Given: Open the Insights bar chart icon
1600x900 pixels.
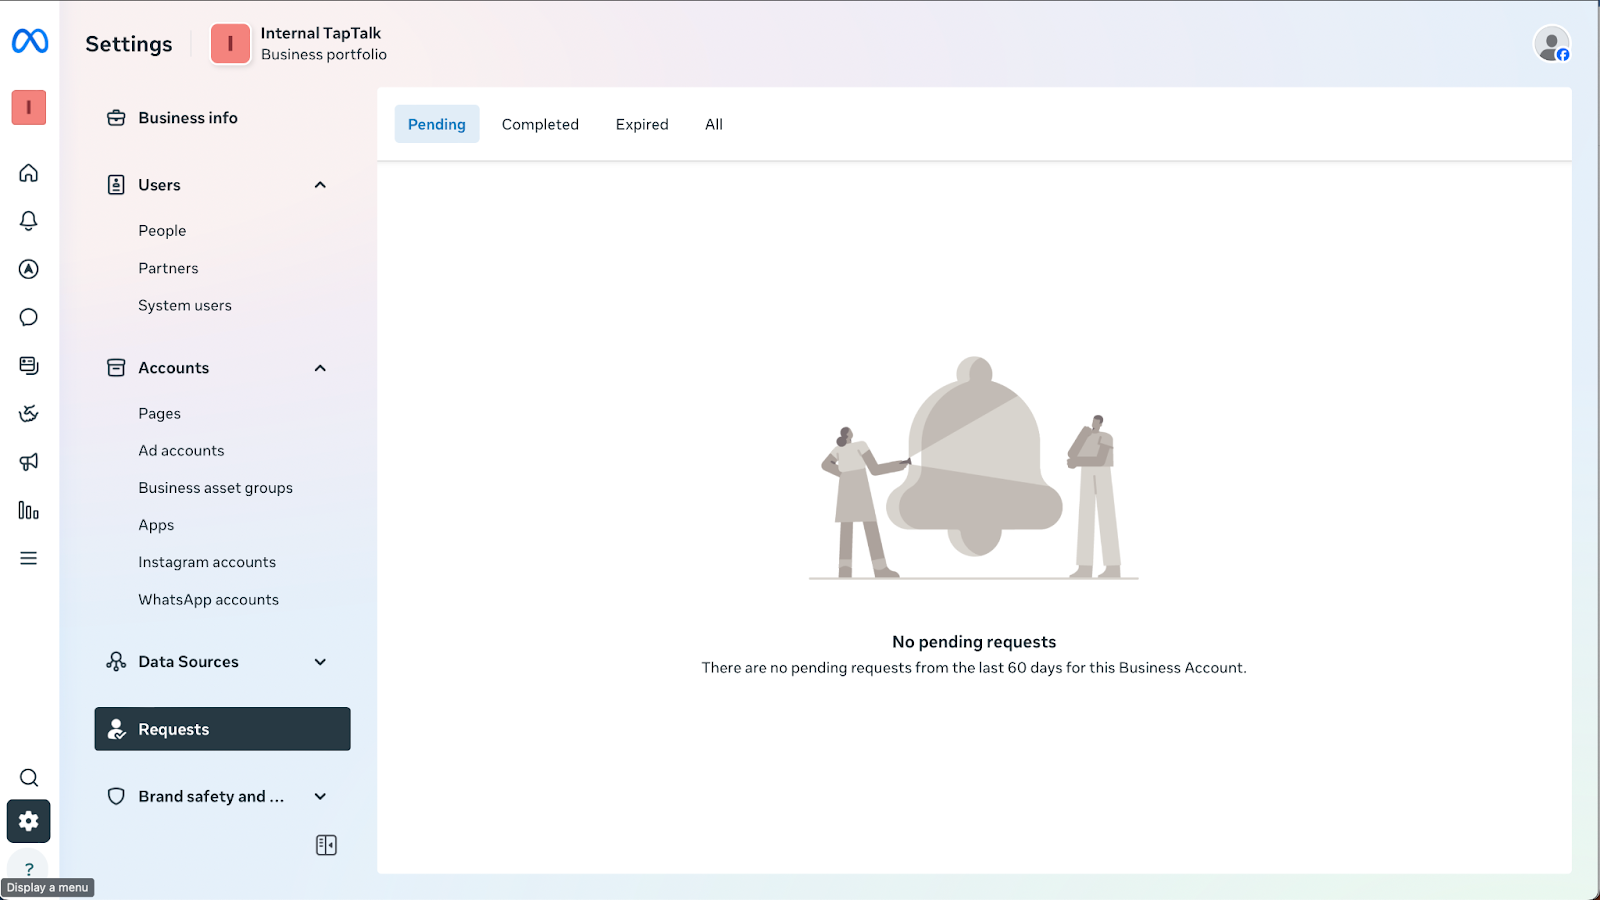Looking at the screenshot, I should click(x=29, y=510).
